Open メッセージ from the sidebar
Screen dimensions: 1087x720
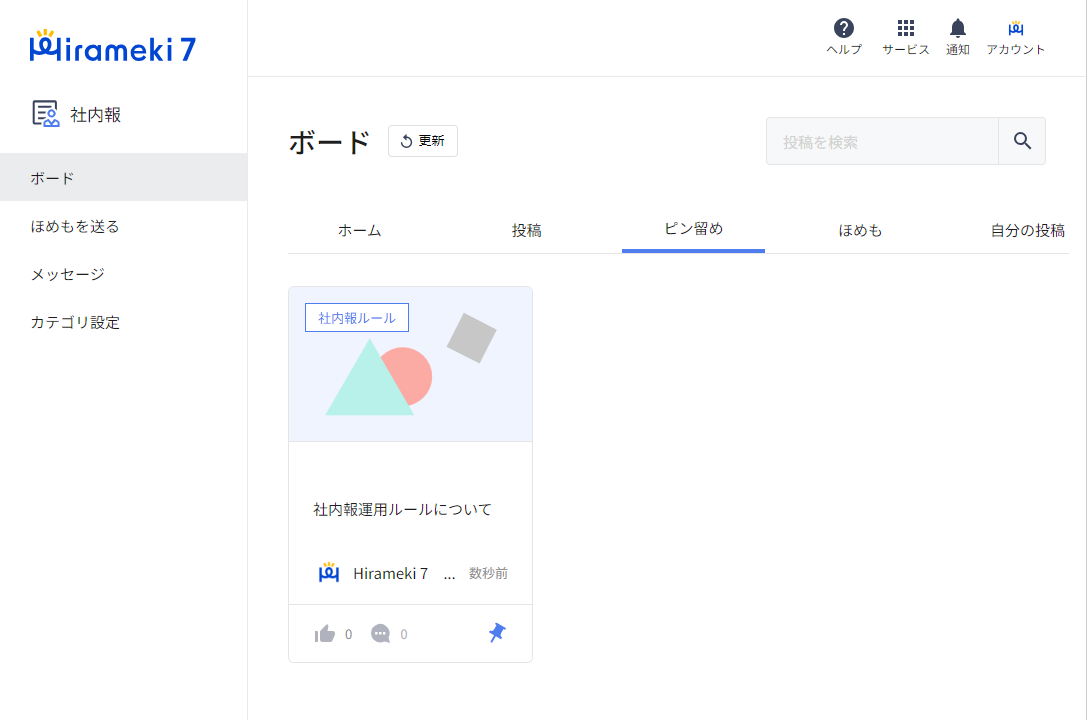(x=67, y=274)
